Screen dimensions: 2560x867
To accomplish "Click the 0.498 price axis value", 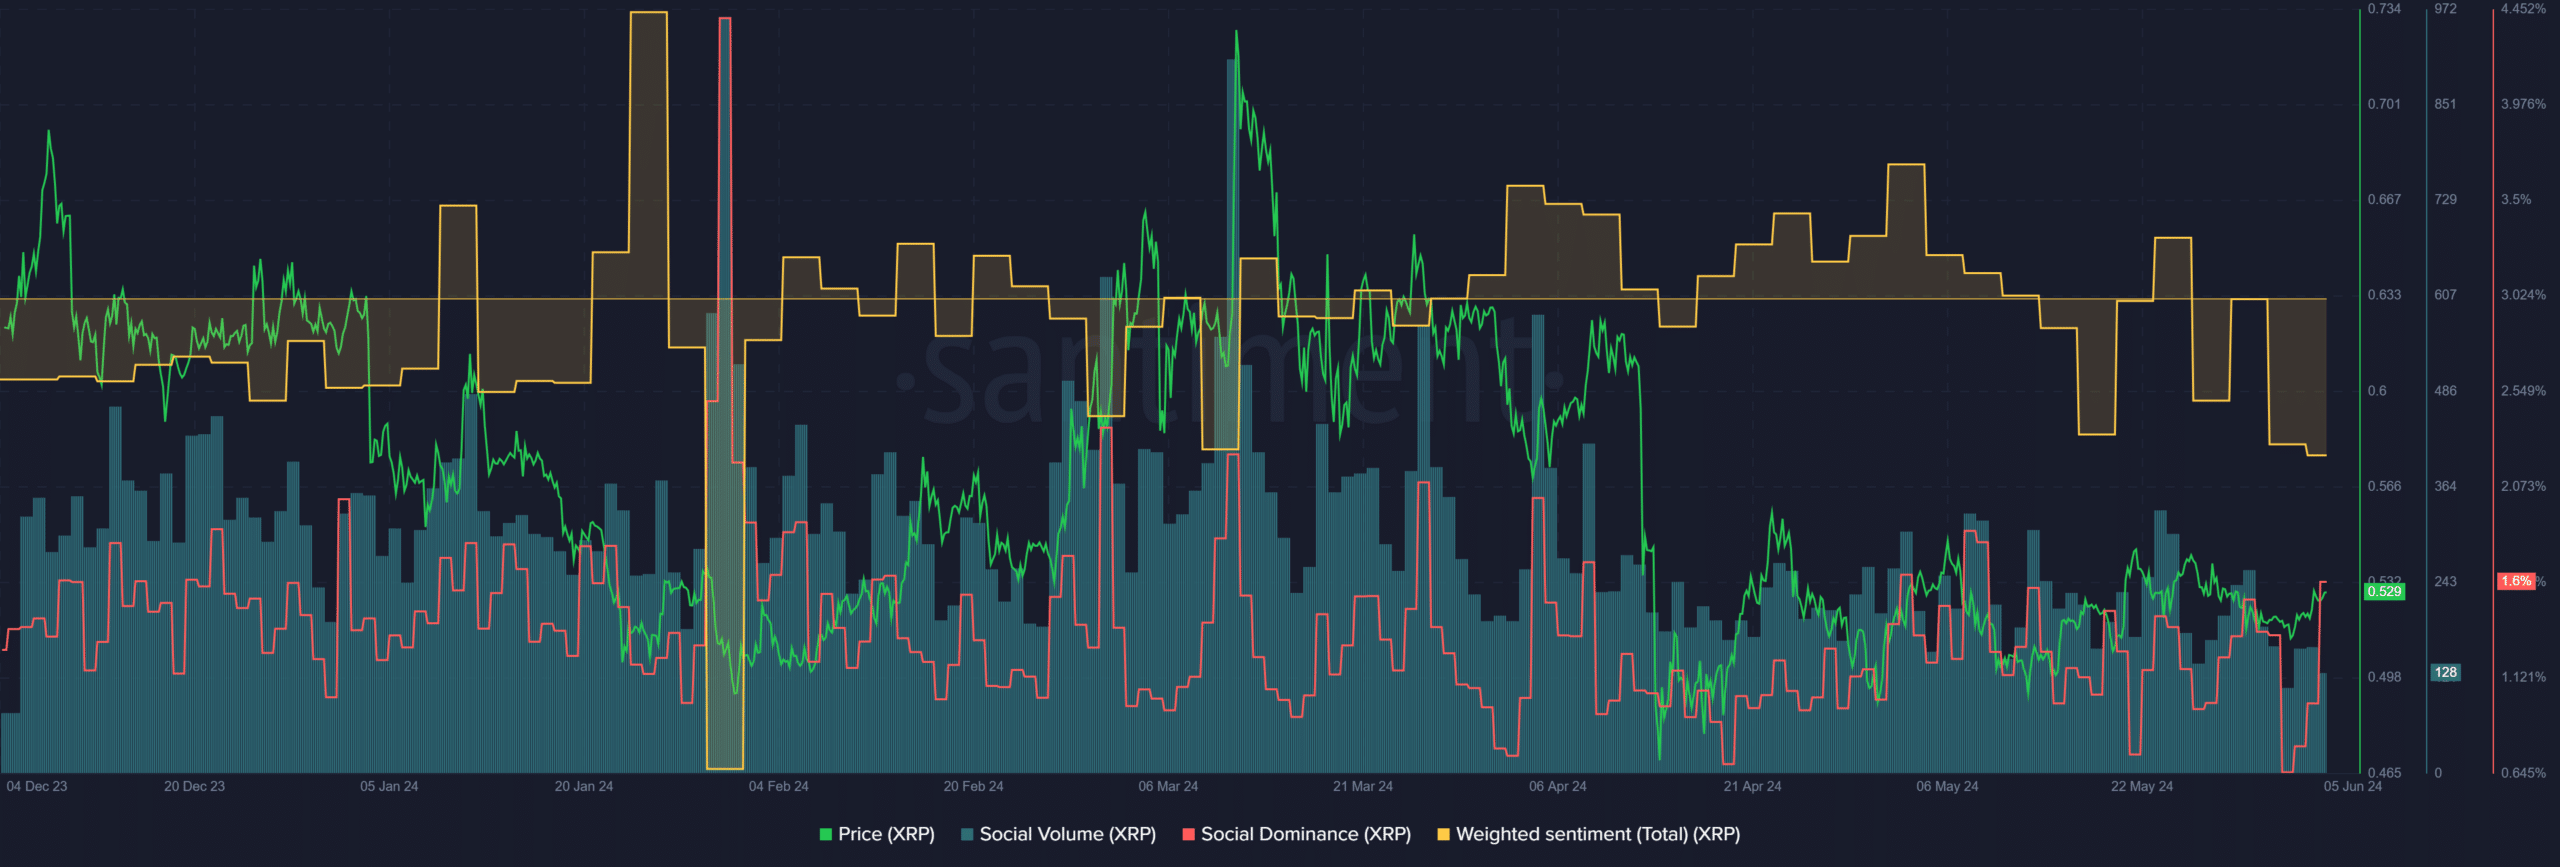I will (2384, 677).
